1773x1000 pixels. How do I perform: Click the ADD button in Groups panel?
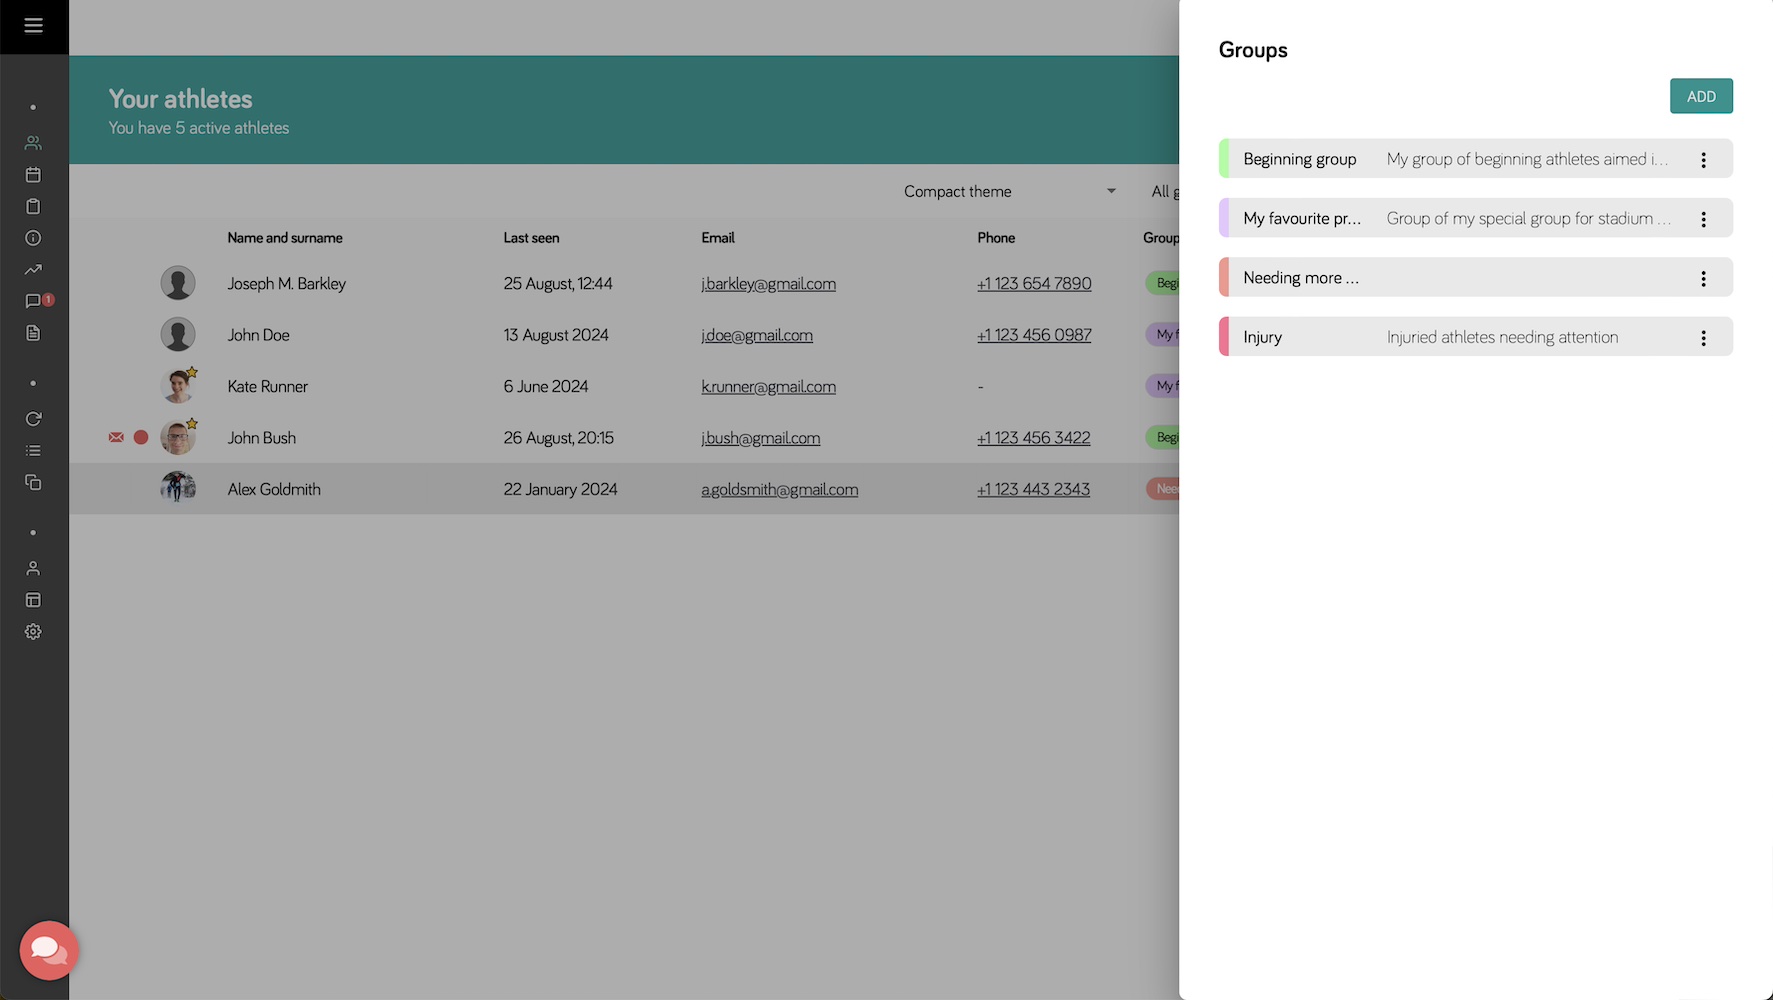(x=1700, y=96)
